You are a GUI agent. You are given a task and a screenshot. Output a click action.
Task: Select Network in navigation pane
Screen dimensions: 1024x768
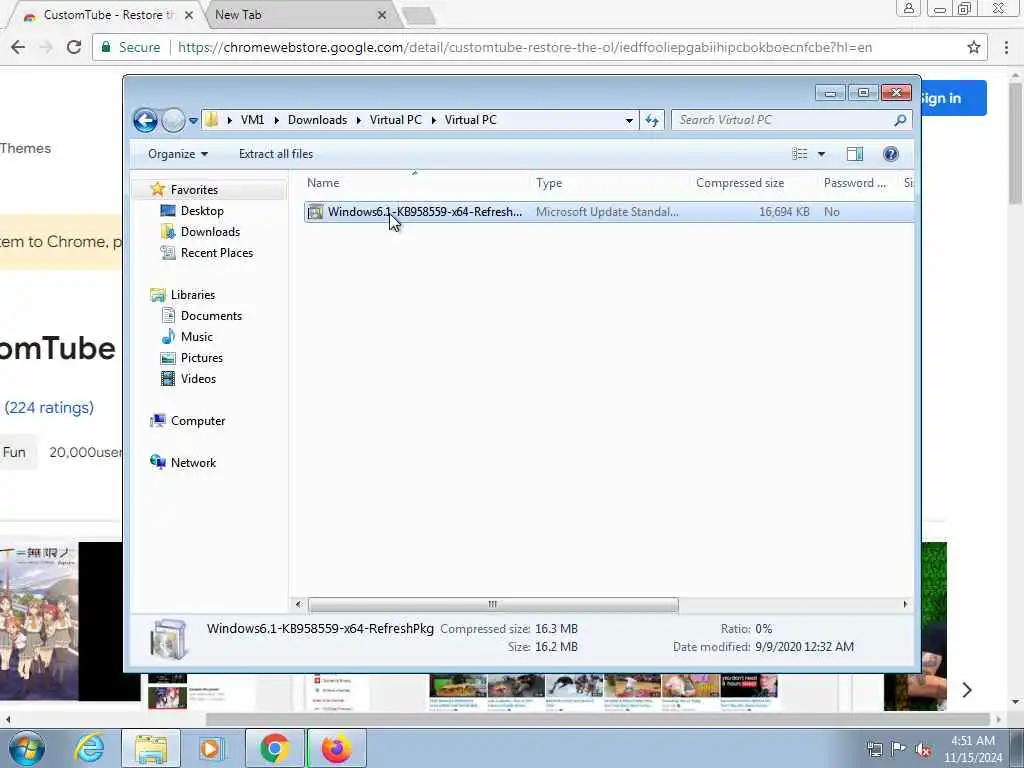[x=193, y=463]
